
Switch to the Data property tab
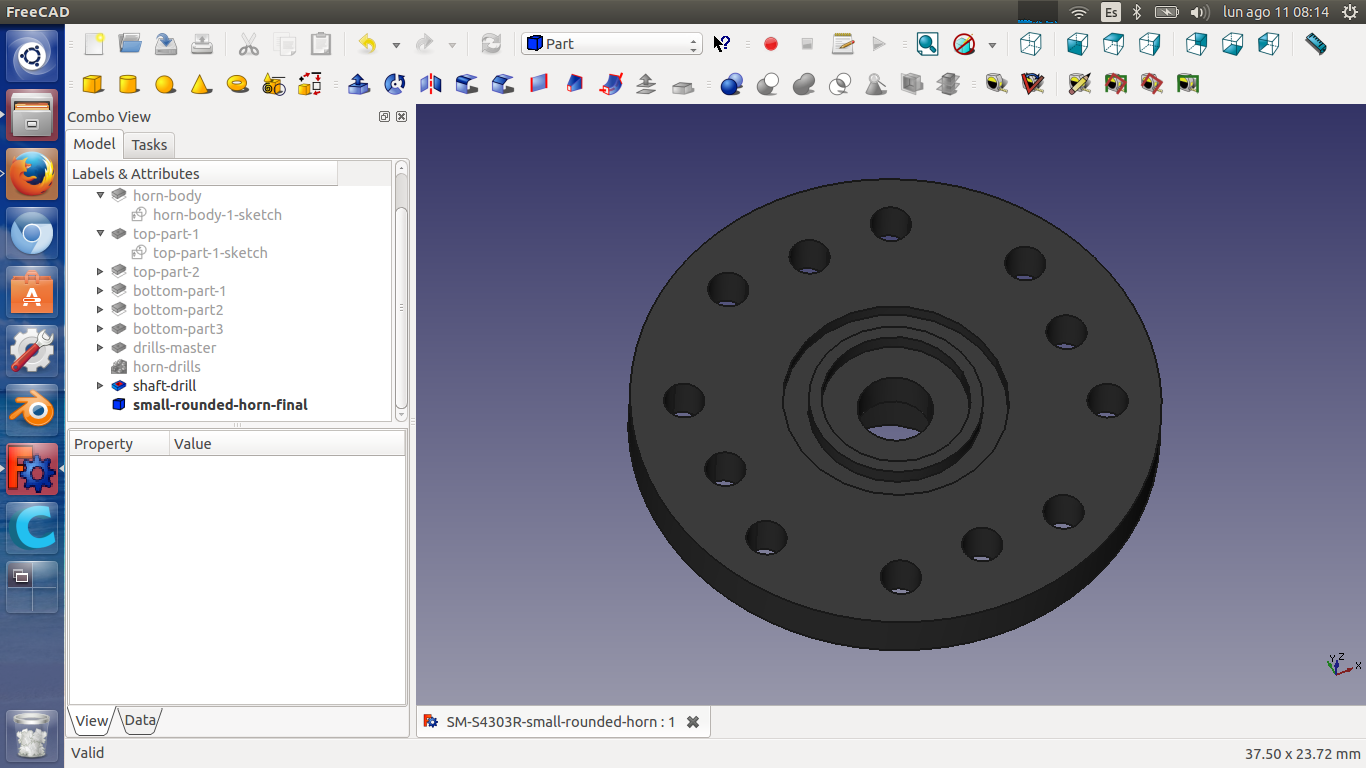pos(140,720)
